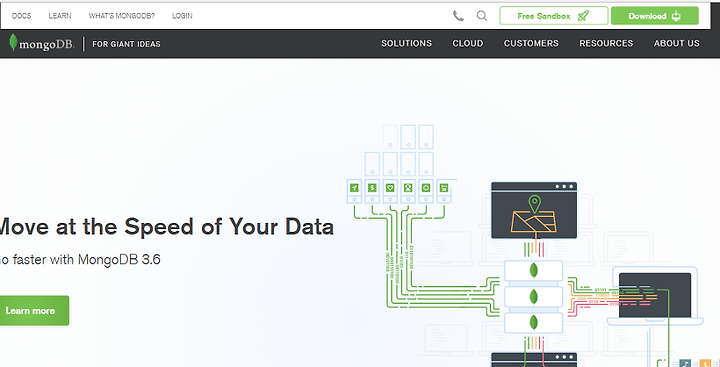This screenshot has height=367, width=720.
Task: Click the MongoDB 3.6 subtitle text
Action: click(x=80, y=260)
